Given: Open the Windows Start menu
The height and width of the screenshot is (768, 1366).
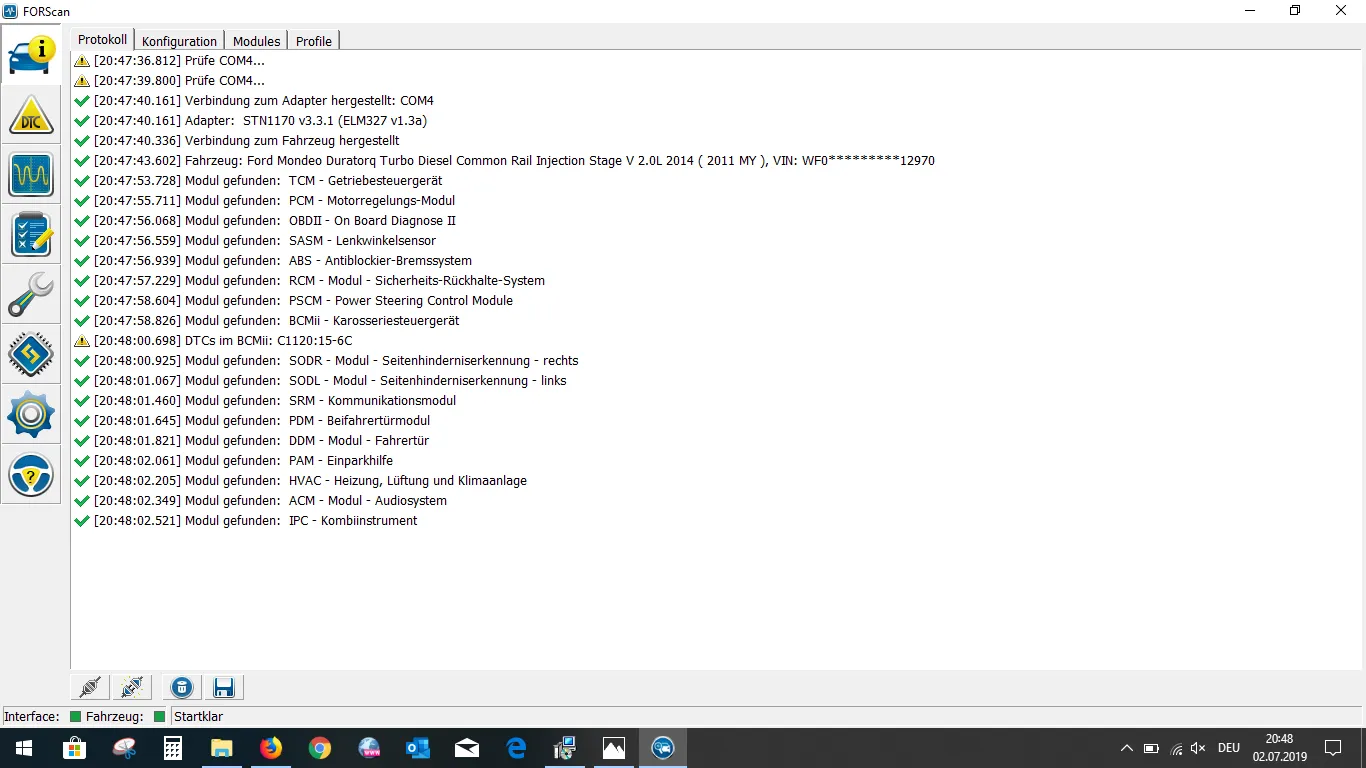Looking at the screenshot, I should click(23, 748).
